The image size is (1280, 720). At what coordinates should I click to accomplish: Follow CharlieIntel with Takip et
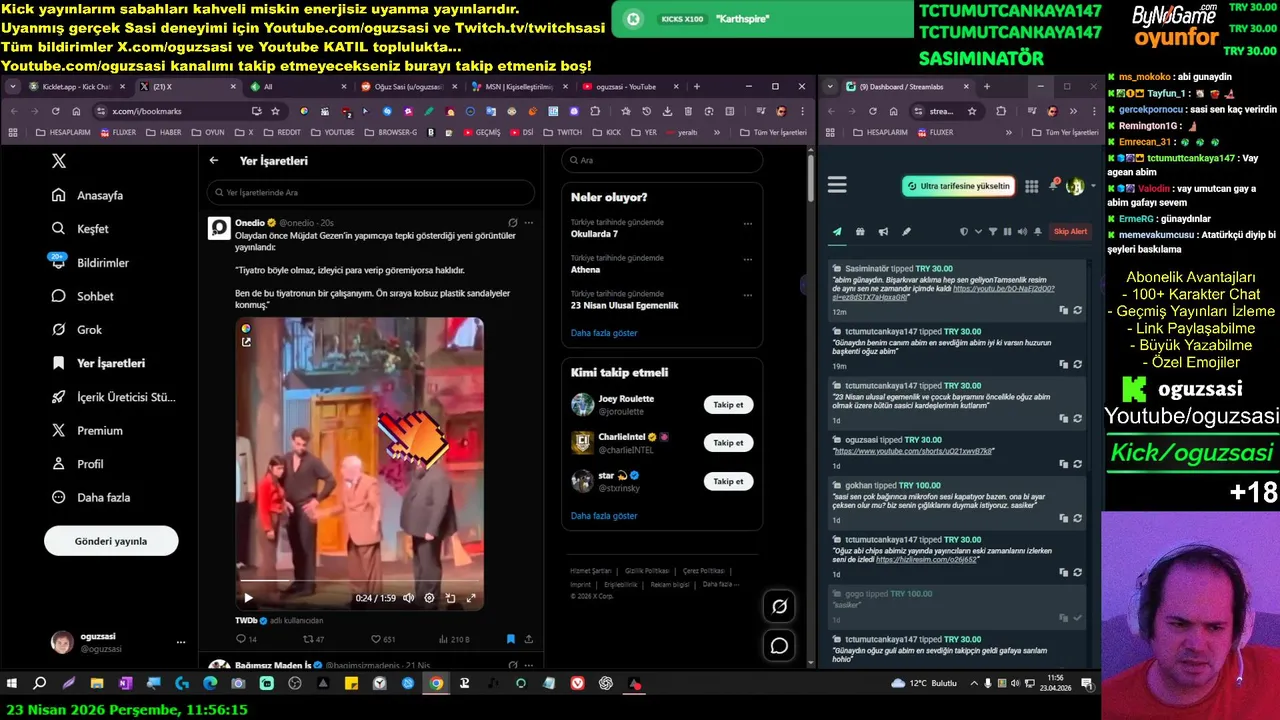[x=728, y=443]
